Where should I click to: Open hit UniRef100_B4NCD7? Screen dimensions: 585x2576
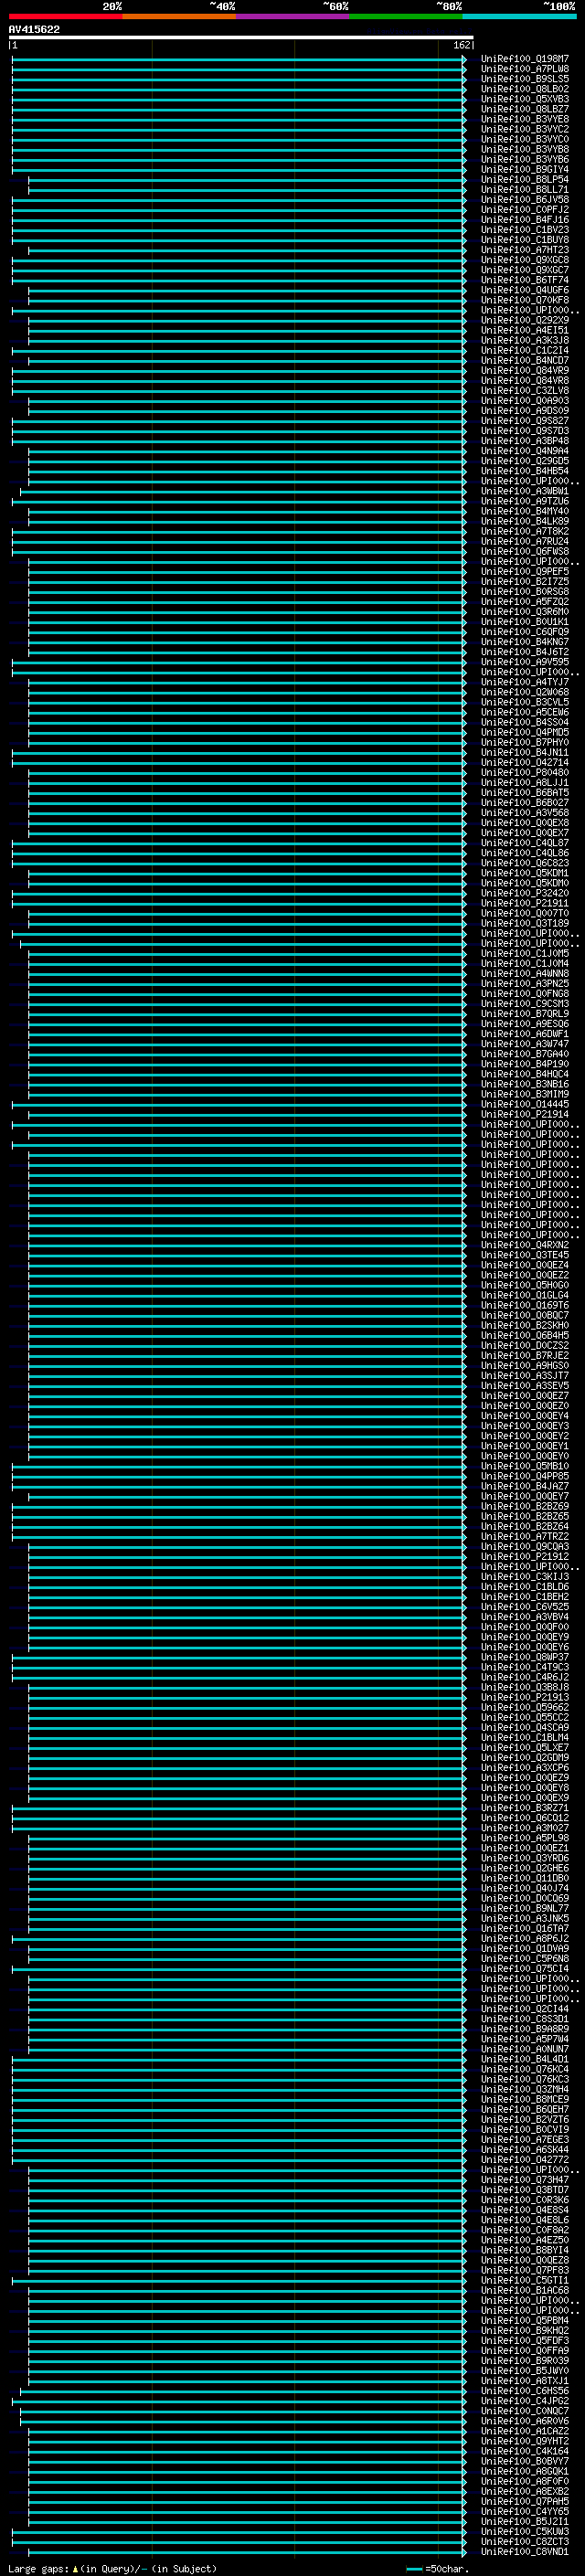(524, 361)
